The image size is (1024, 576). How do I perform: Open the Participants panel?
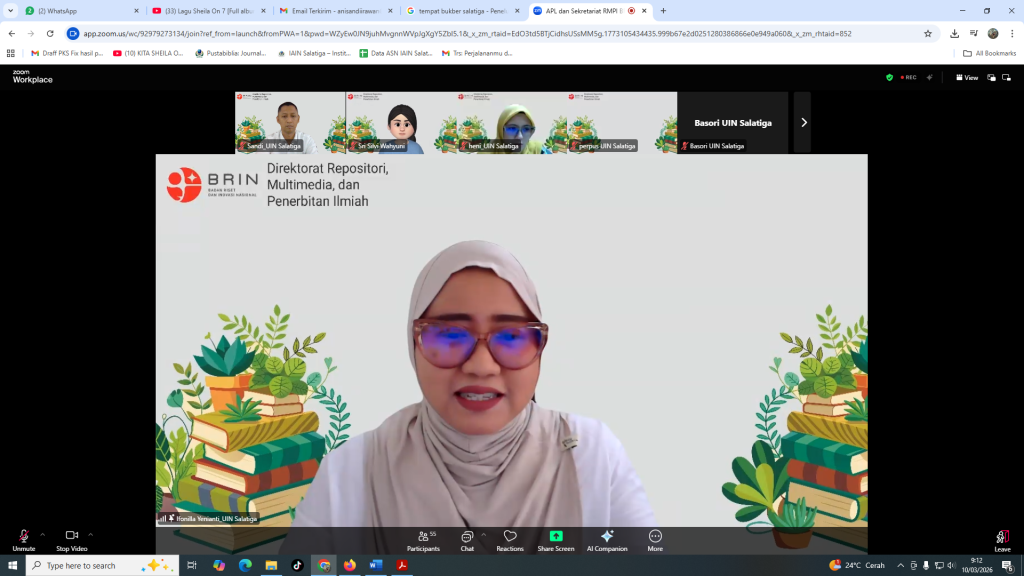click(x=423, y=541)
